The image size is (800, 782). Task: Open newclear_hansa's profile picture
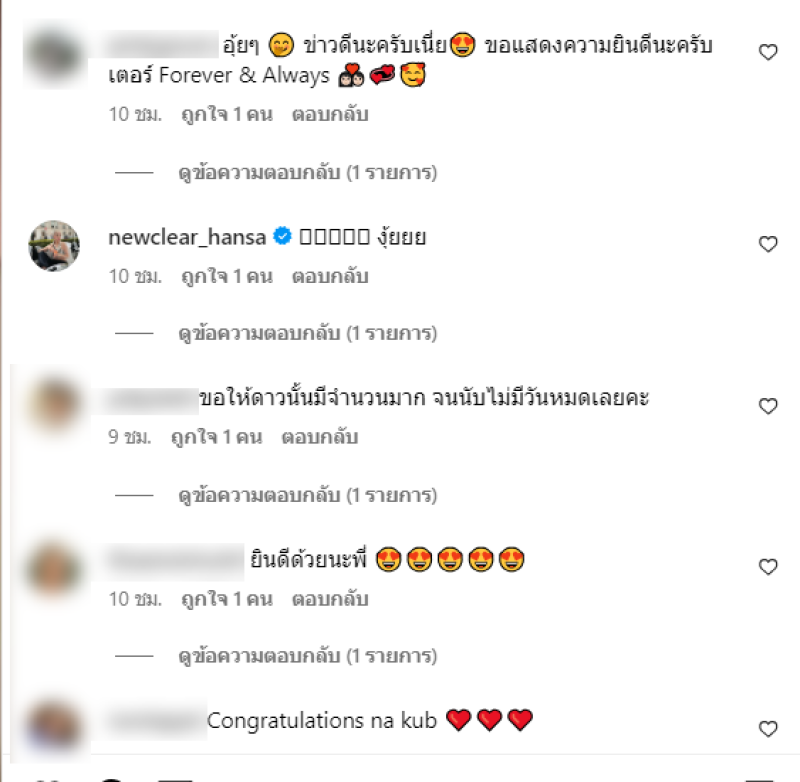pos(54,246)
